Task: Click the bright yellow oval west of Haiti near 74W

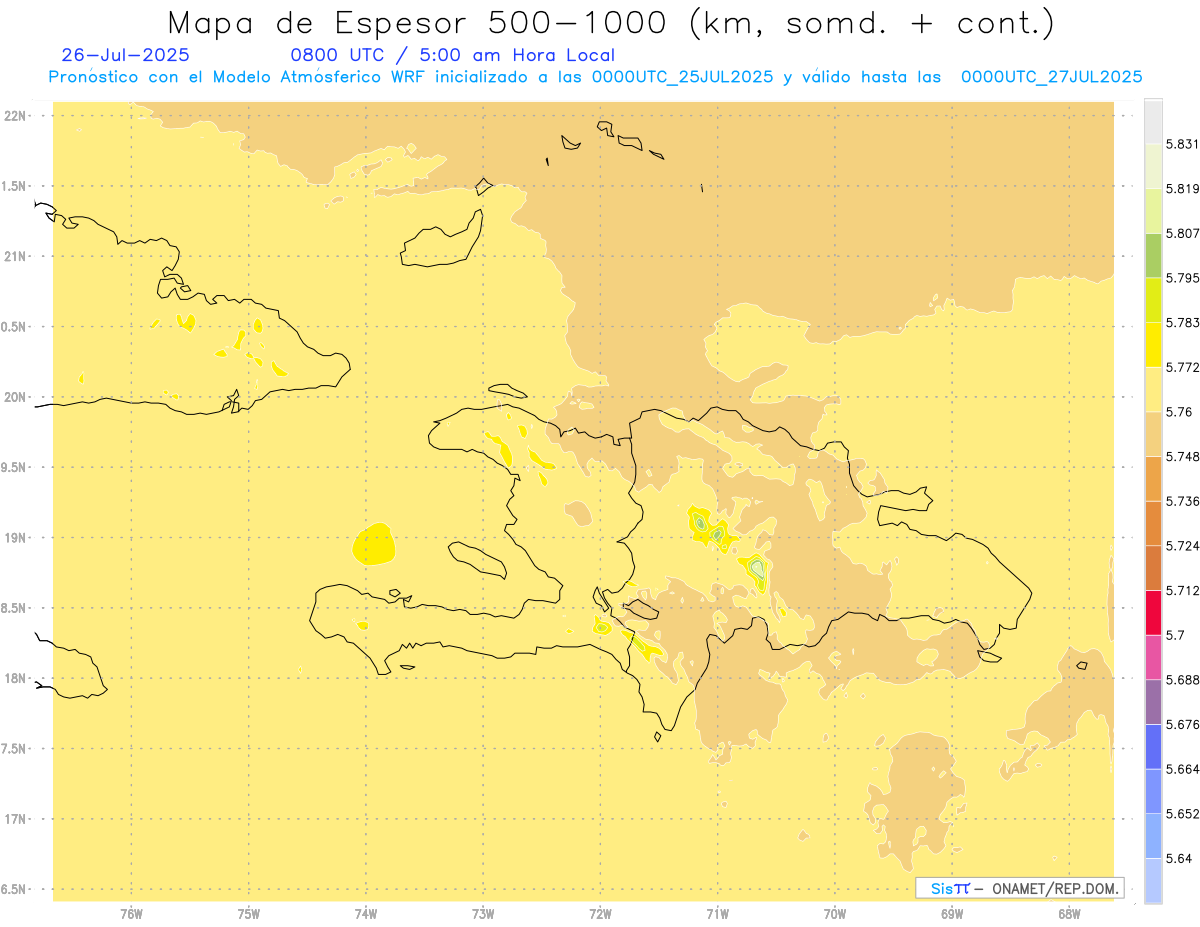Action: (x=374, y=545)
